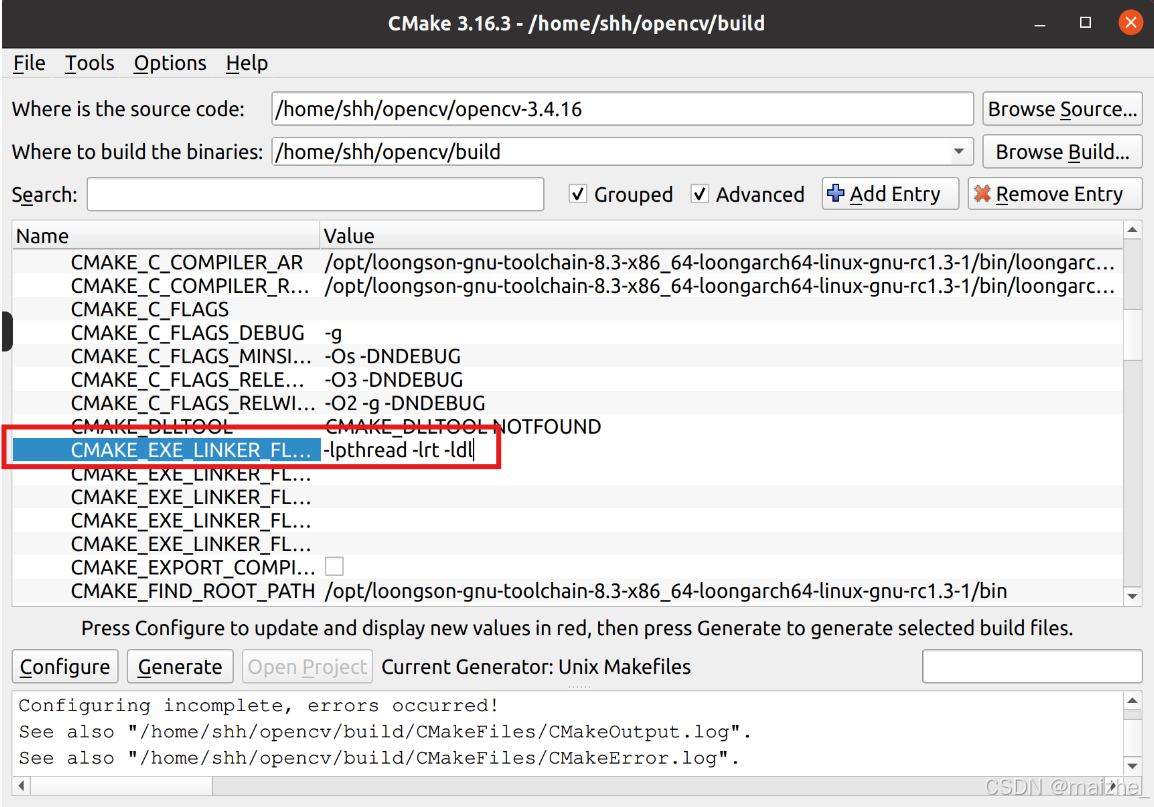Focus the source code path field
The width and height of the screenshot is (1154, 807).
[623, 109]
